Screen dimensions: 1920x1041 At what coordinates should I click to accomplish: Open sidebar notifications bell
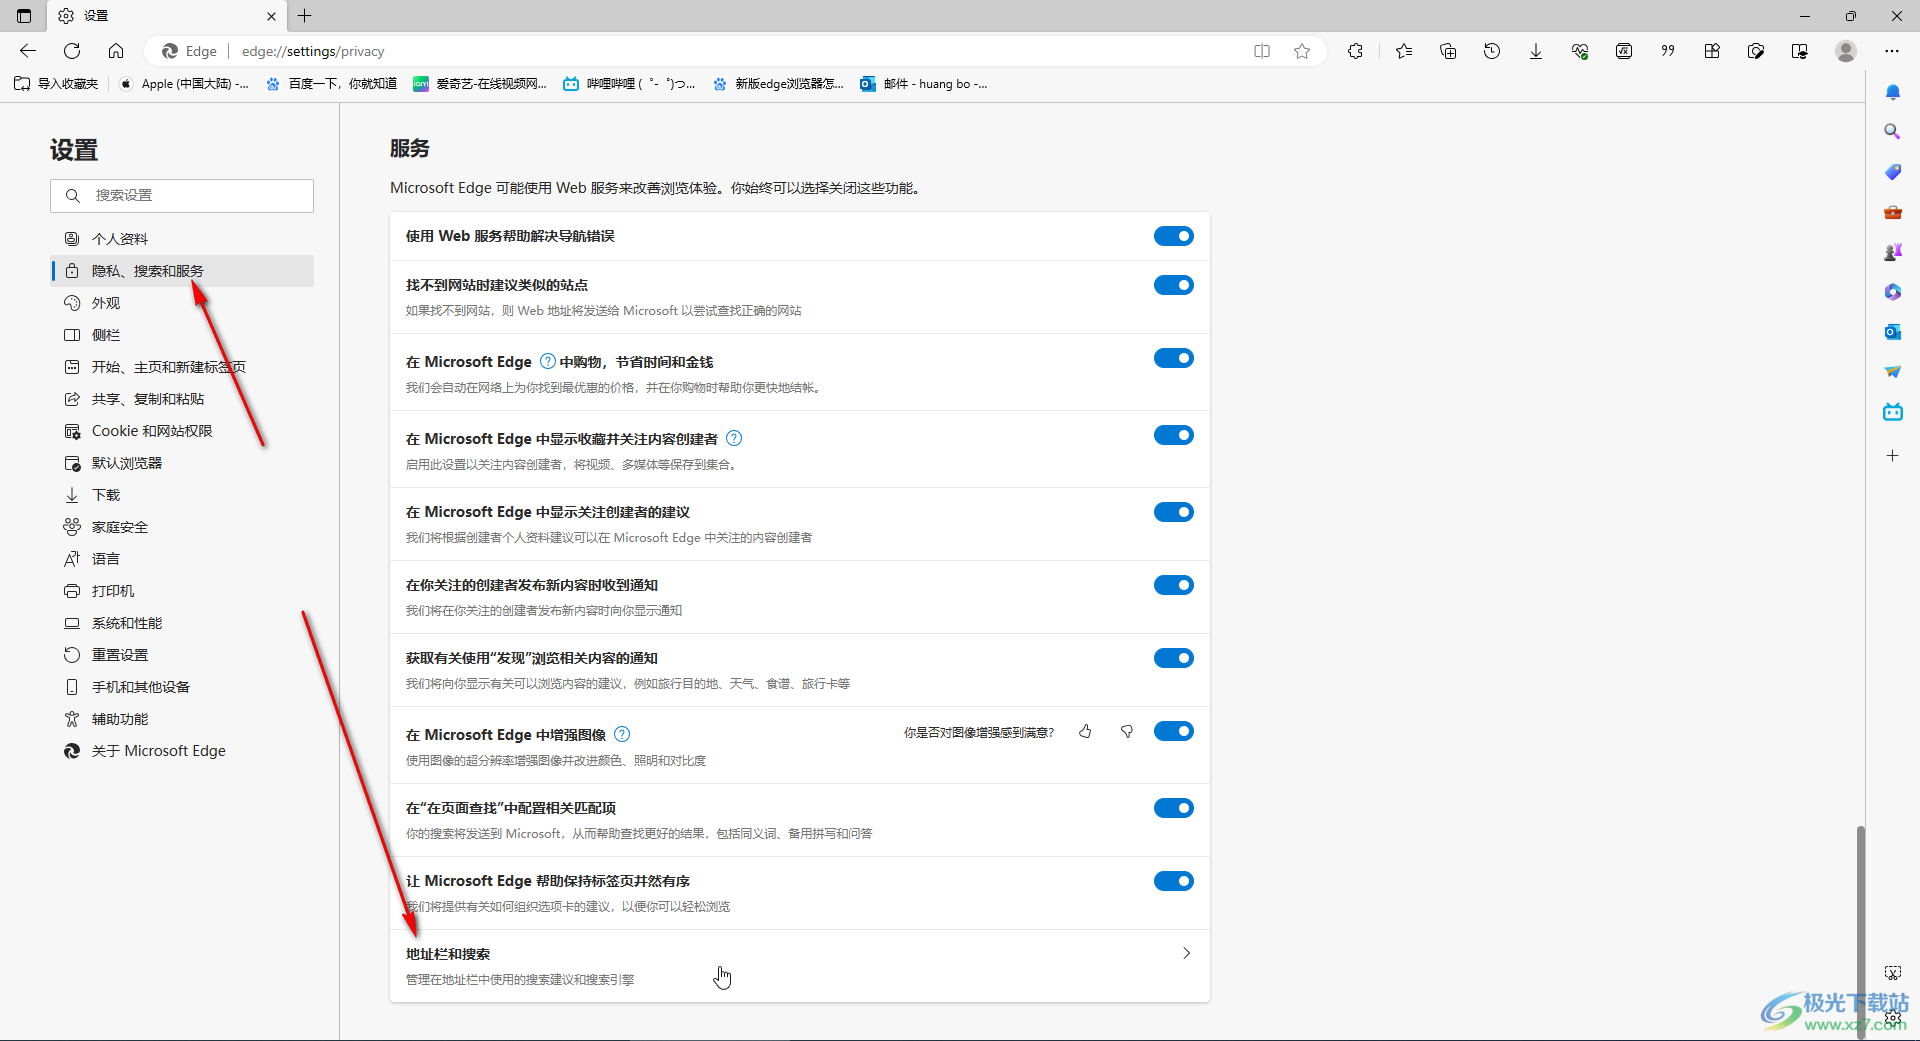point(1892,92)
